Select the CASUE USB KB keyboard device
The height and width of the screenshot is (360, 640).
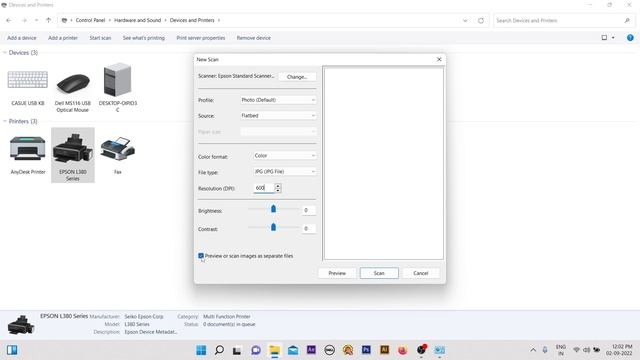coord(28,88)
